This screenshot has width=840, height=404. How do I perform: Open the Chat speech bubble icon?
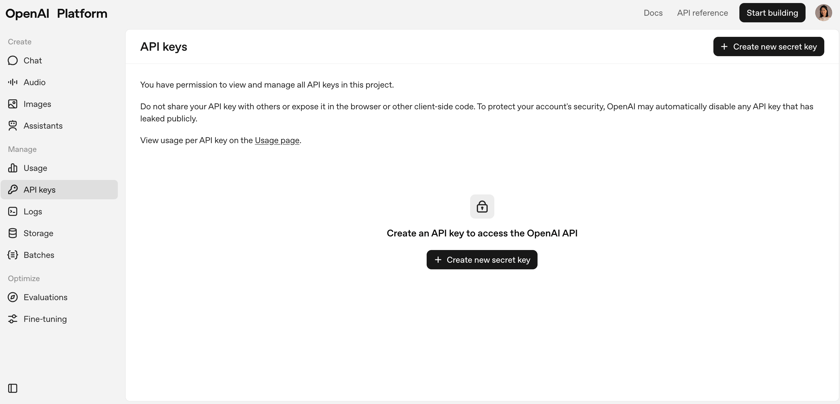(13, 61)
